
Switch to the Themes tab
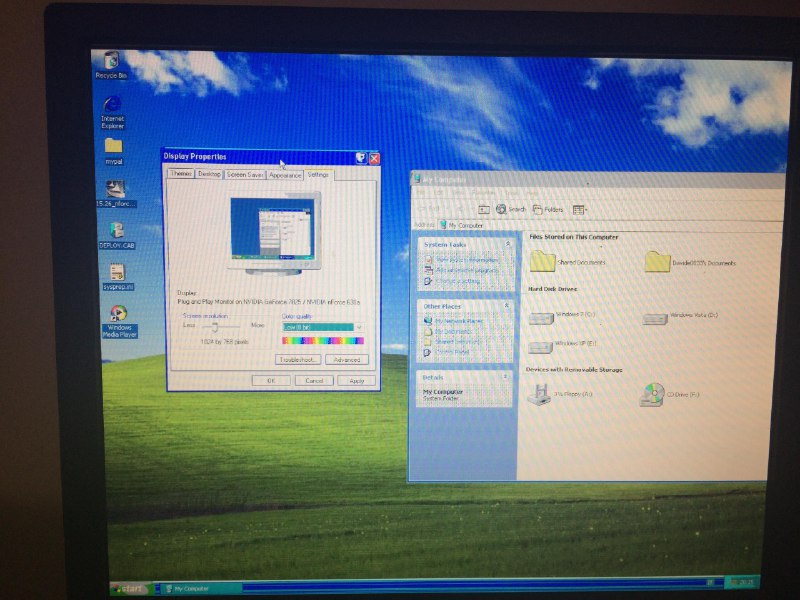coord(181,174)
